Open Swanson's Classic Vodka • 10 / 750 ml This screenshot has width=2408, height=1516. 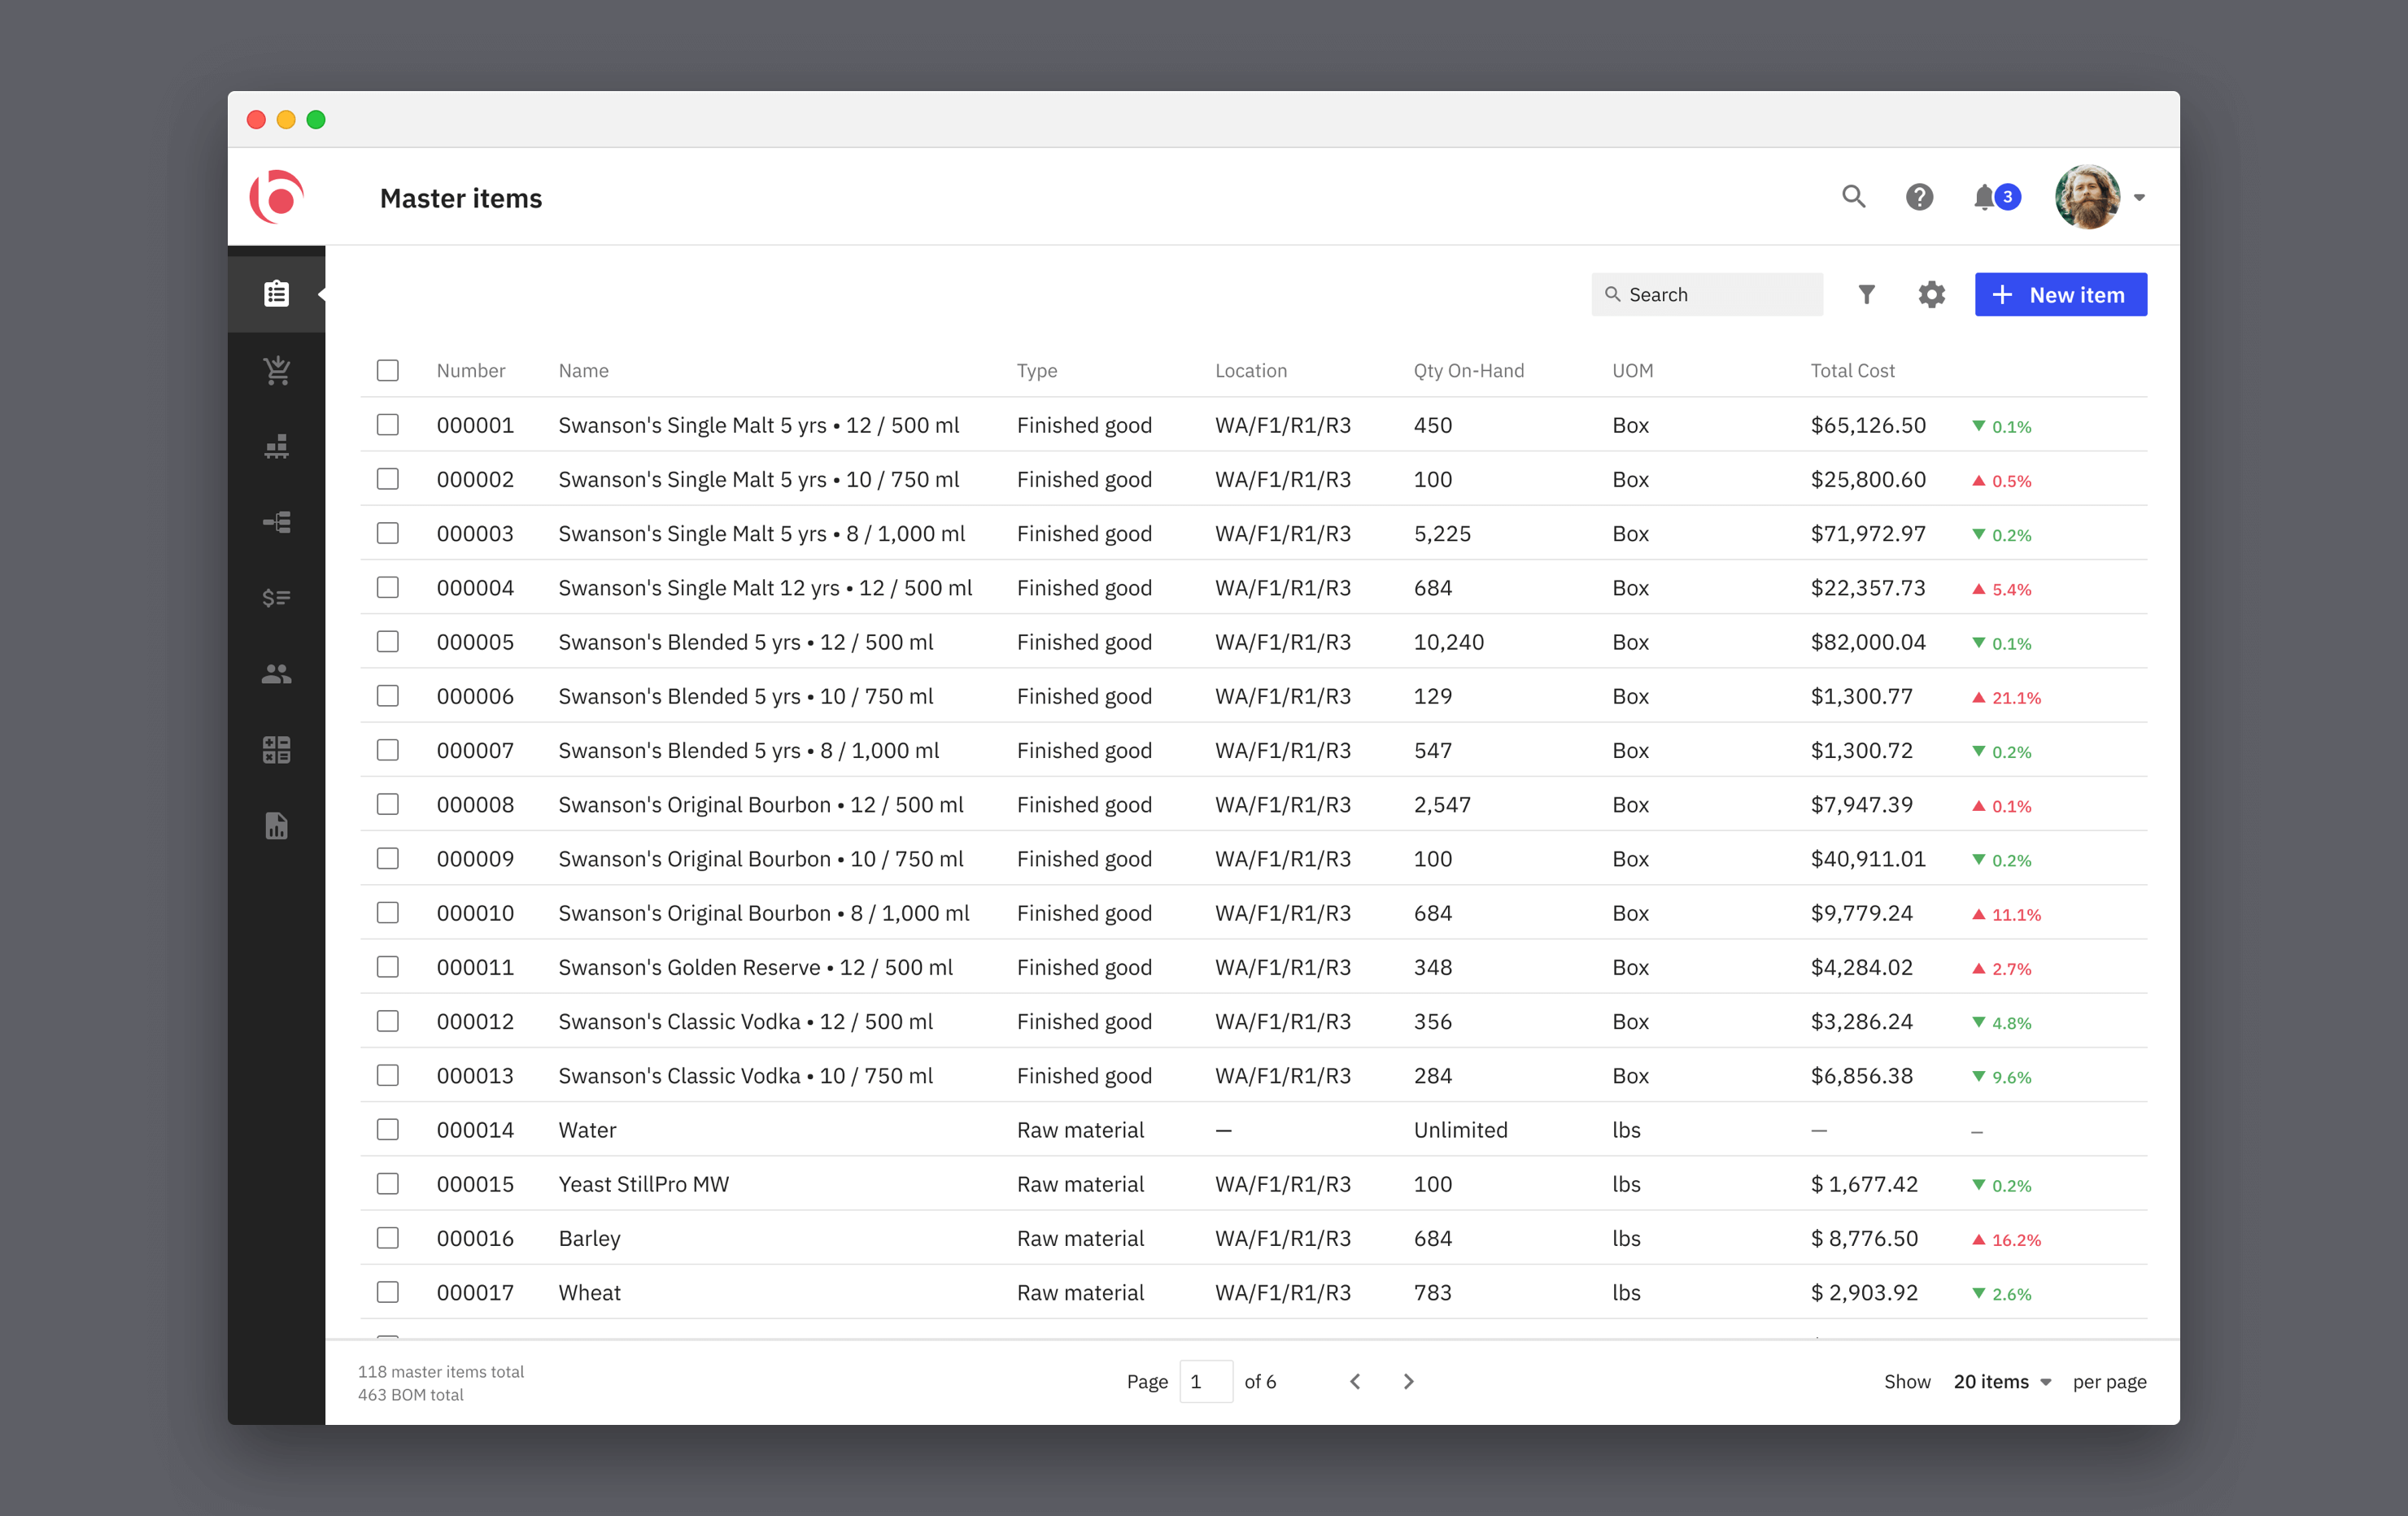[x=745, y=1075]
